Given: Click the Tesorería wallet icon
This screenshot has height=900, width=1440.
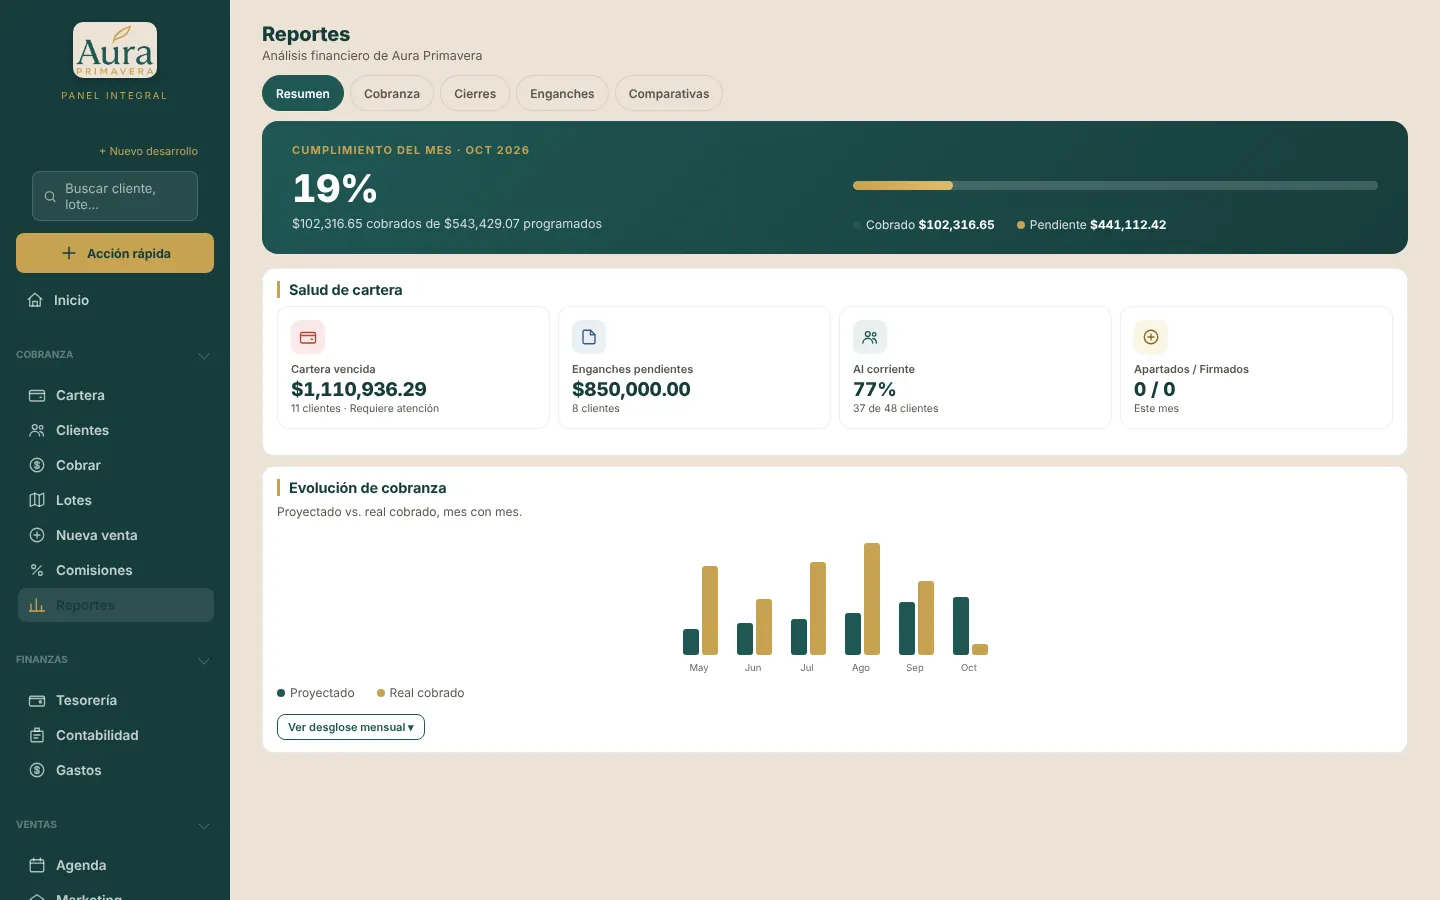Looking at the screenshot, I should click(37, 700).
